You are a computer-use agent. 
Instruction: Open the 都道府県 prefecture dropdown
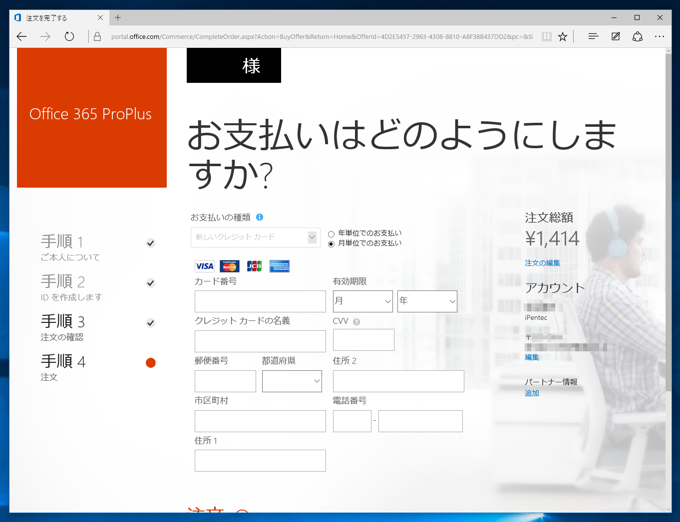click(292, 381)
